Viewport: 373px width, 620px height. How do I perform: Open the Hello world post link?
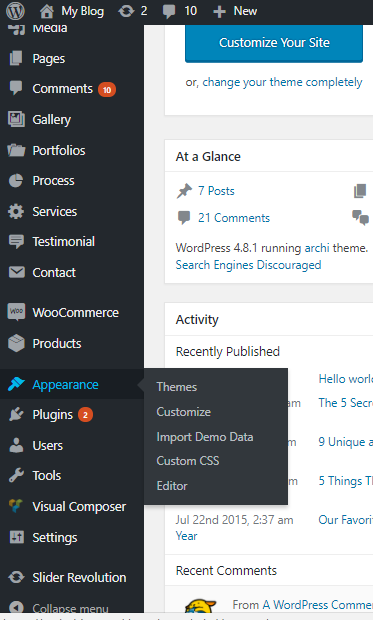(345, 379)
